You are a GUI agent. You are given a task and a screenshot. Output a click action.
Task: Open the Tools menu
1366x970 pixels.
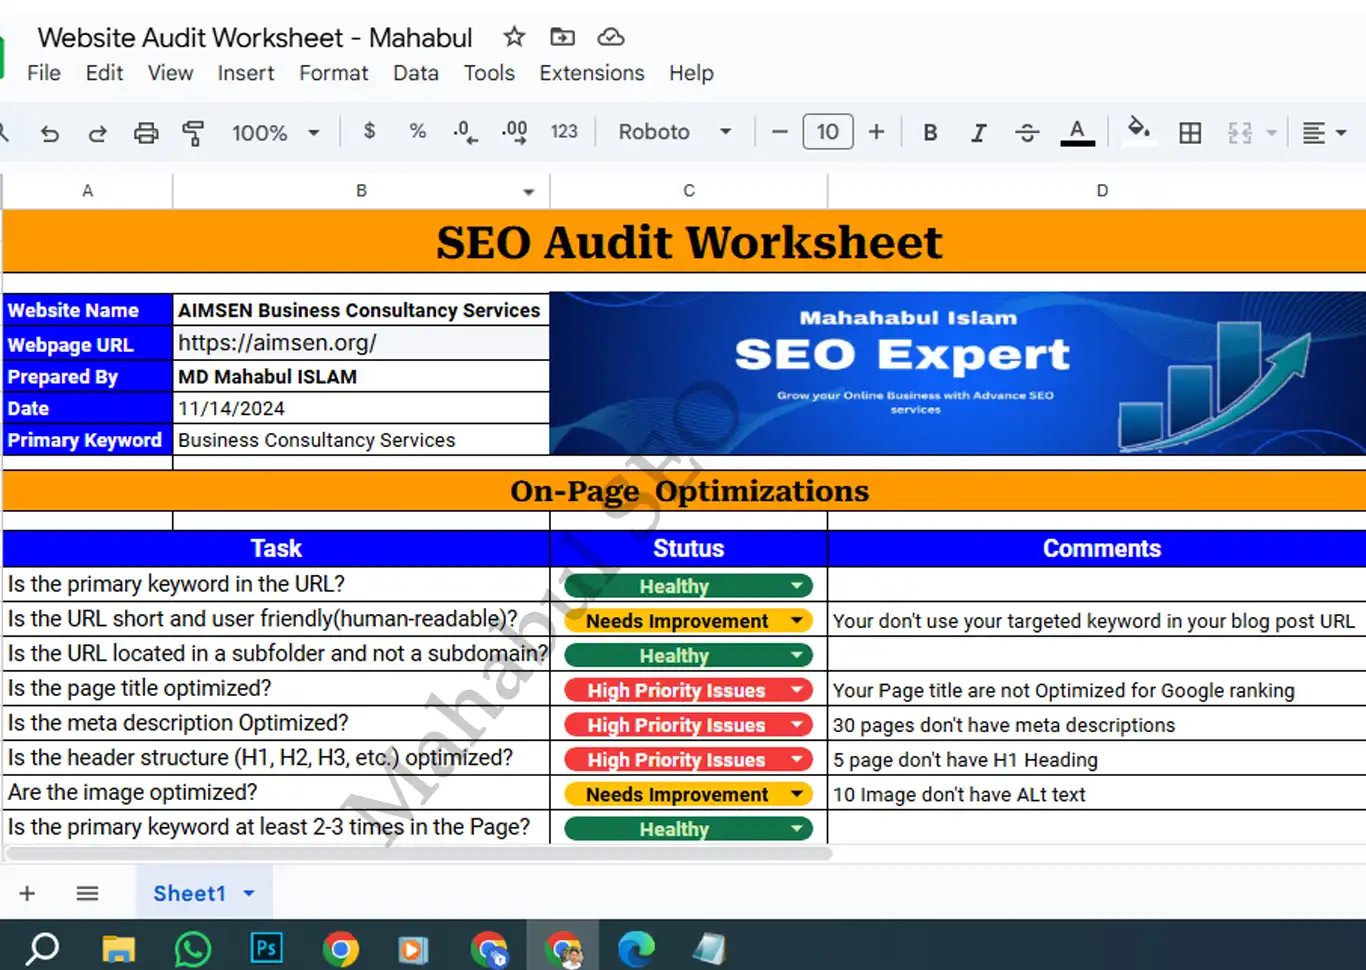(x=489, y=73)
